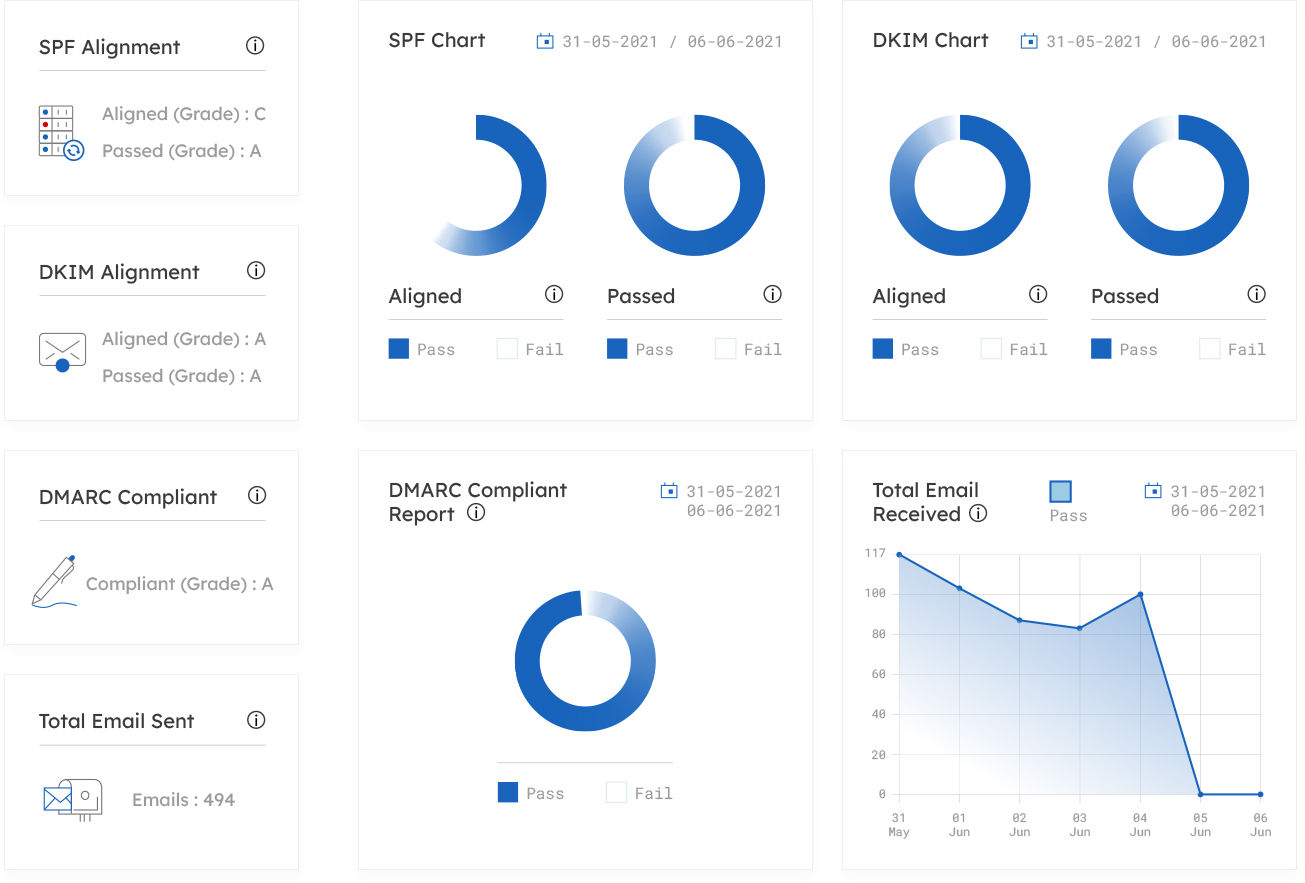Image resolution: width=1305 pixels, height=883 pixels.
Task: Click the SPF Chart heading
Action: click(437, 40)
